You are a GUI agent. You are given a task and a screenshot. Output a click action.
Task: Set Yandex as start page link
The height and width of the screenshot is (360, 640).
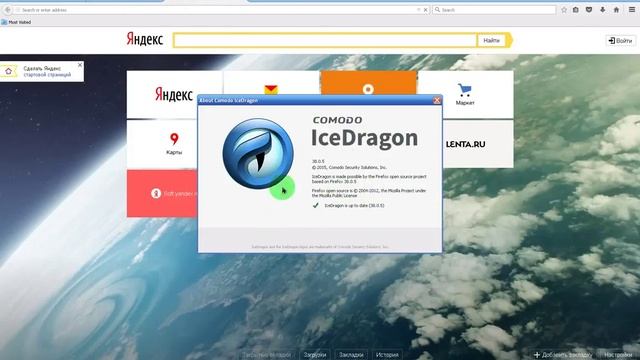point(47,71)
